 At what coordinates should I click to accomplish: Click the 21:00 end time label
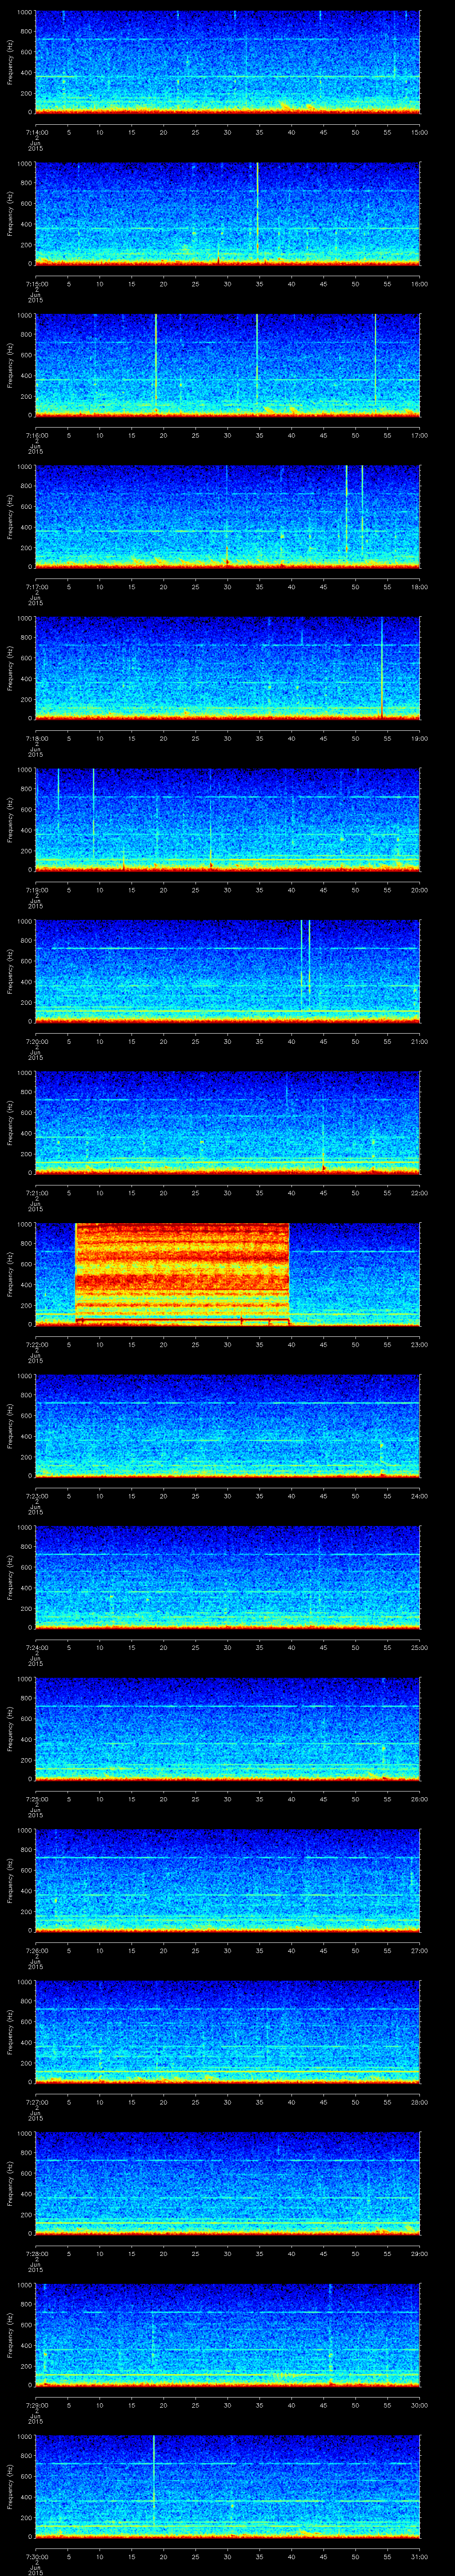pyautogui.click(x=419, y=1041)
